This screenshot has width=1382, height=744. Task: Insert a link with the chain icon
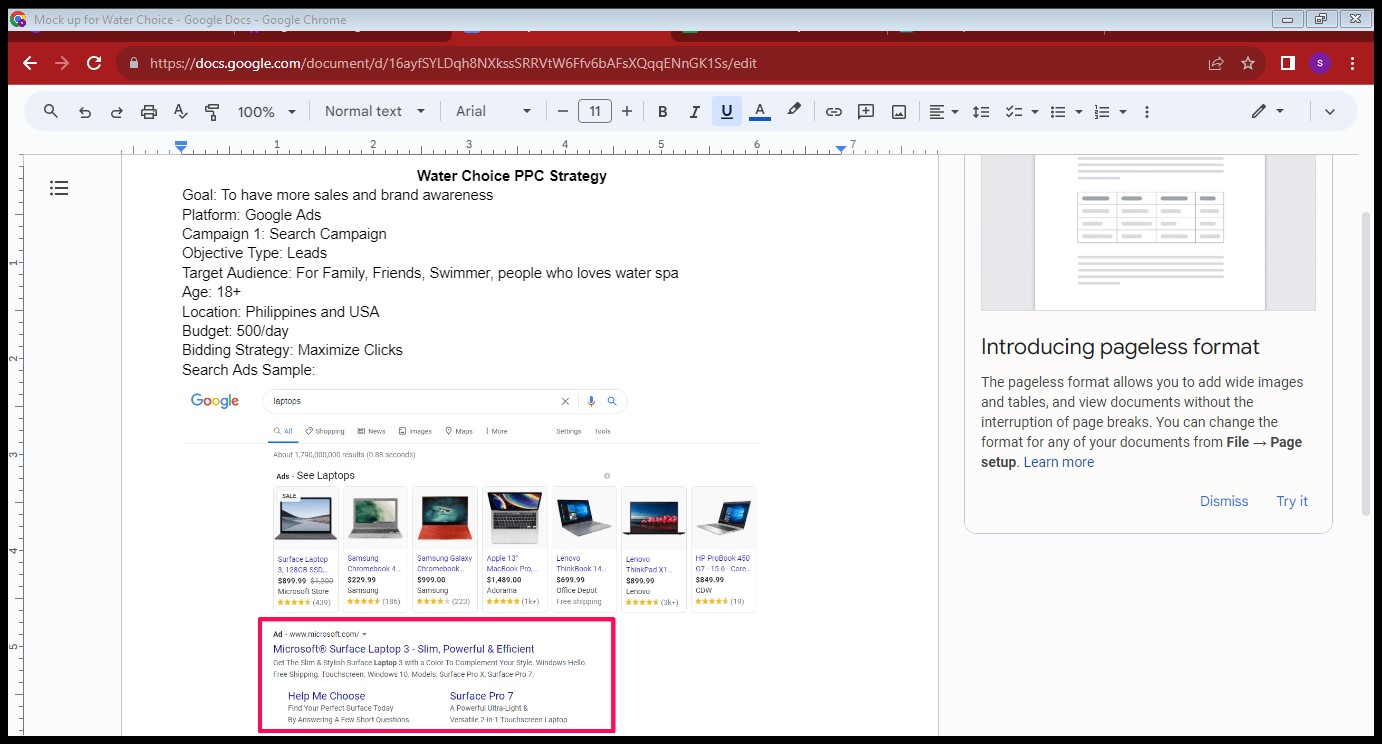pos(833,111)
